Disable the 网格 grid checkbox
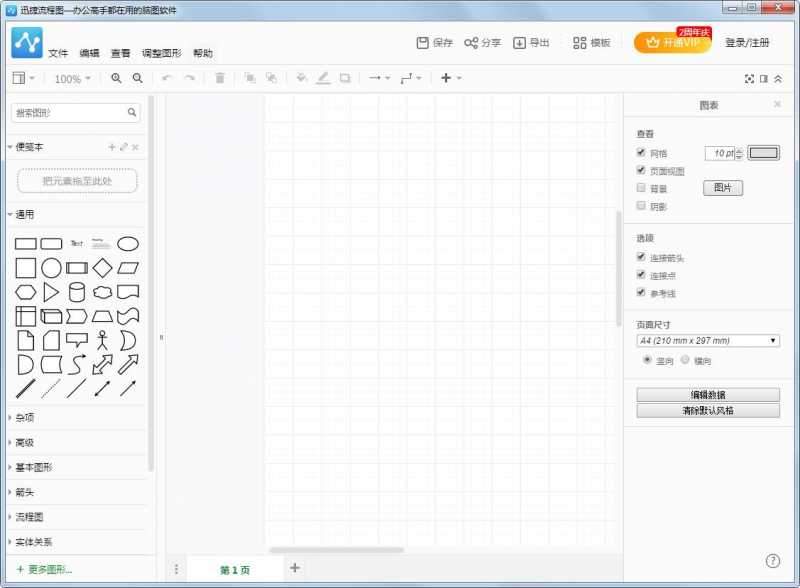 [641, 152]
